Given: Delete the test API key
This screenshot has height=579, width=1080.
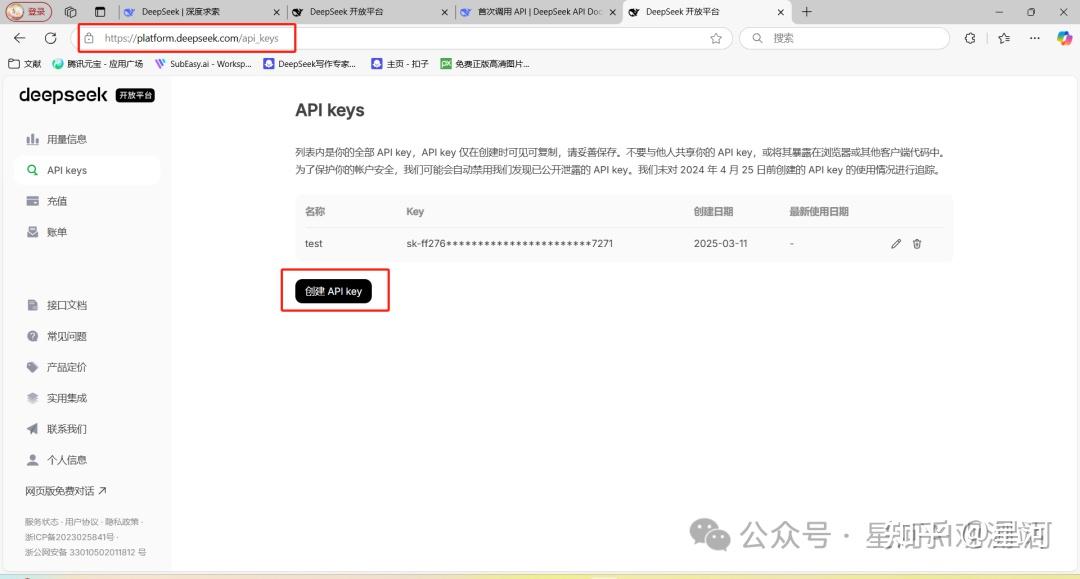Looking at the screenshot, I should point(917,244).
